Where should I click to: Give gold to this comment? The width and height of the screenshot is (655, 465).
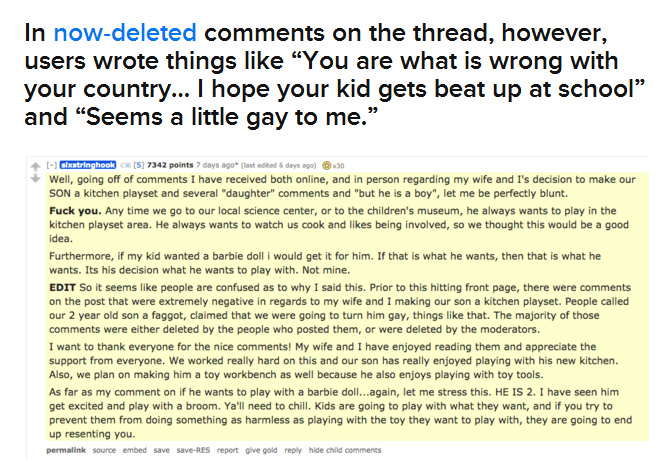tap(260, 451)
